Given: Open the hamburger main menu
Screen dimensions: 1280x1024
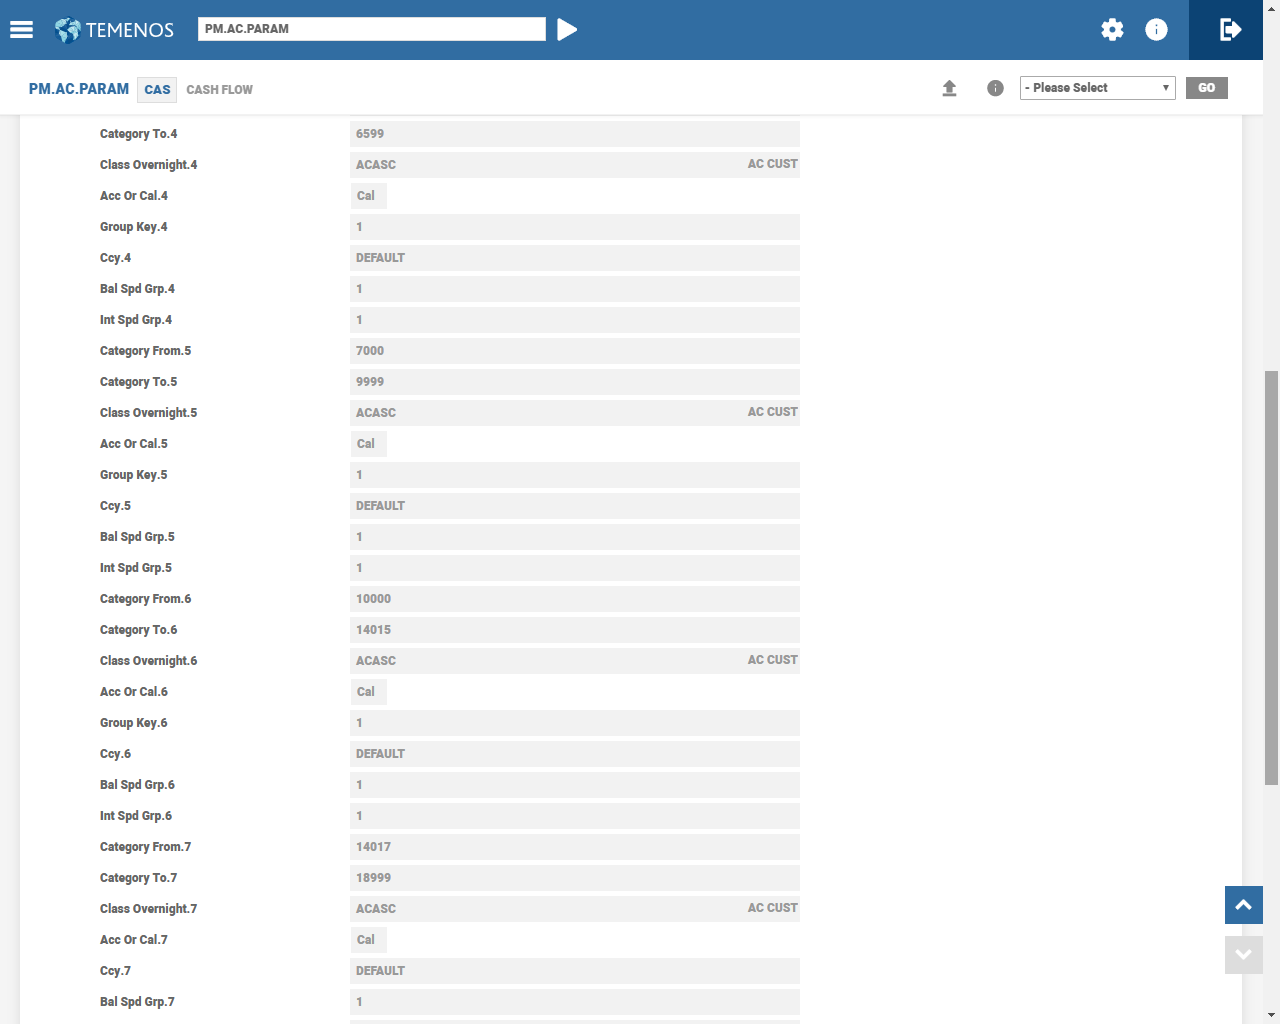Looking at the screenshot, I should (x=21, y=30).
